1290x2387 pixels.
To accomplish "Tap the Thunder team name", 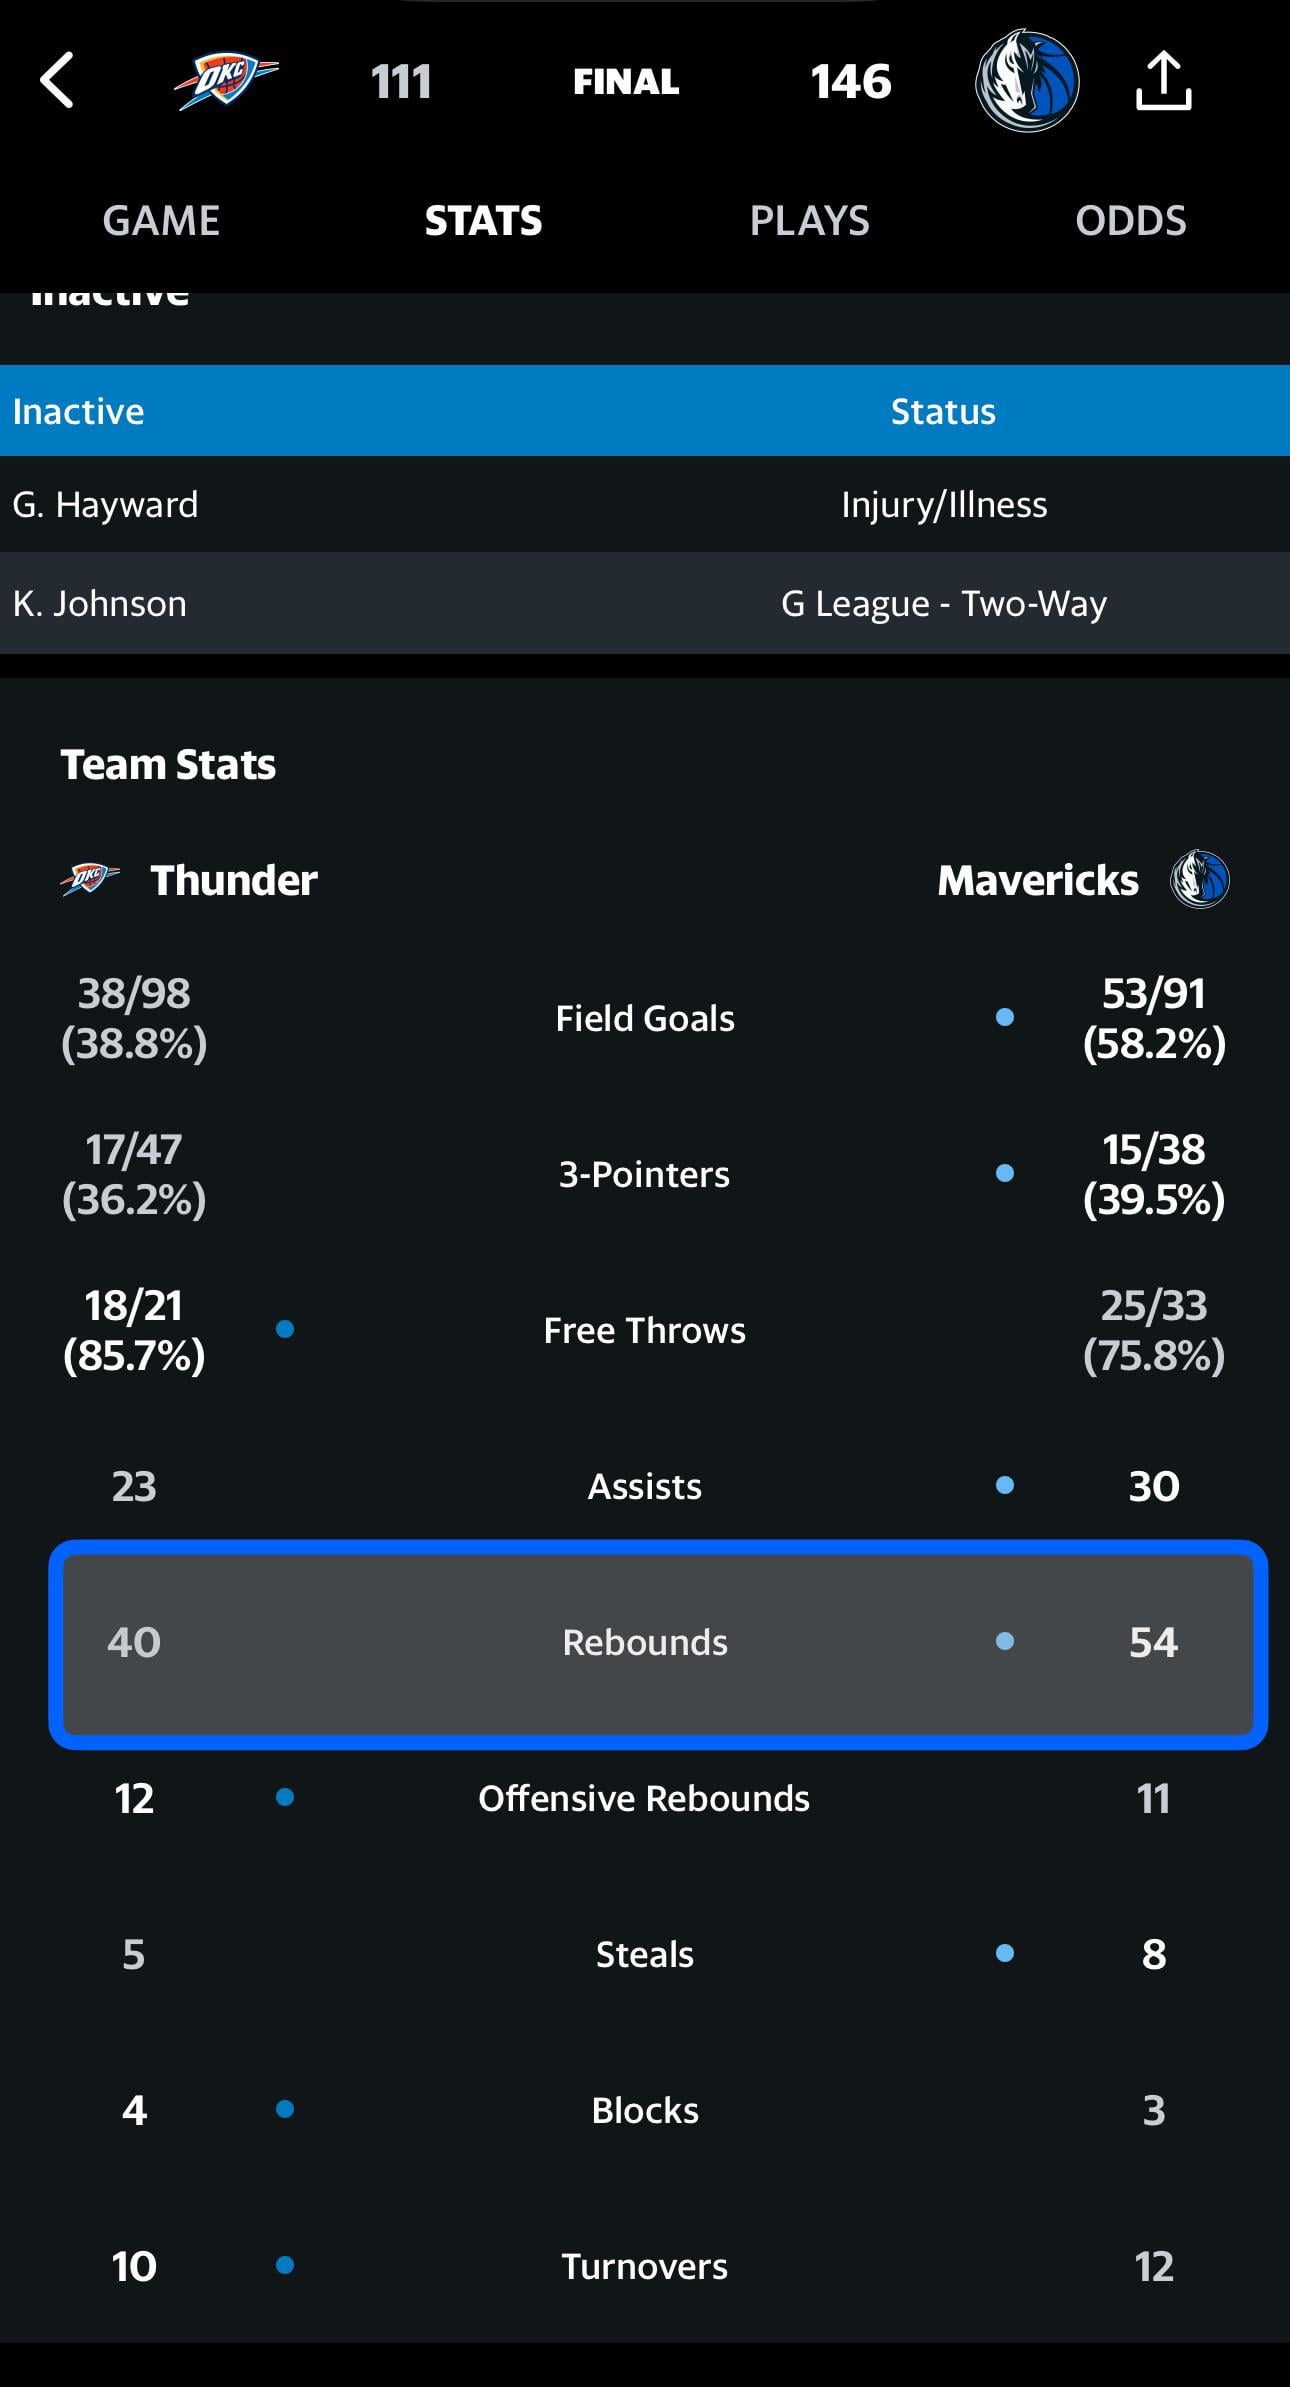I will (x=234, y=880).
